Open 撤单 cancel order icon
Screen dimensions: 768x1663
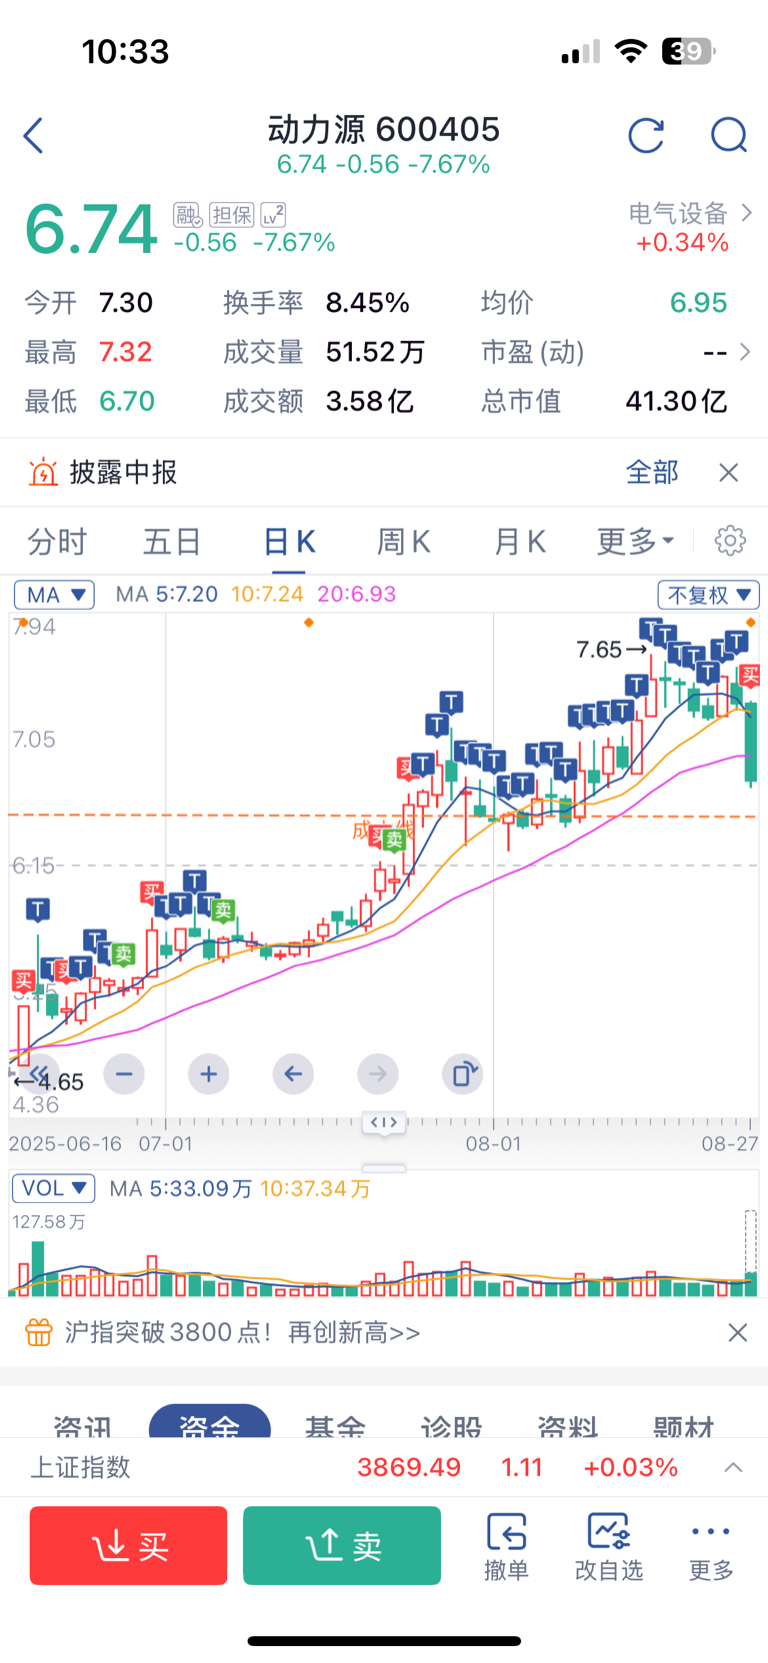[x=507, y=1546]
